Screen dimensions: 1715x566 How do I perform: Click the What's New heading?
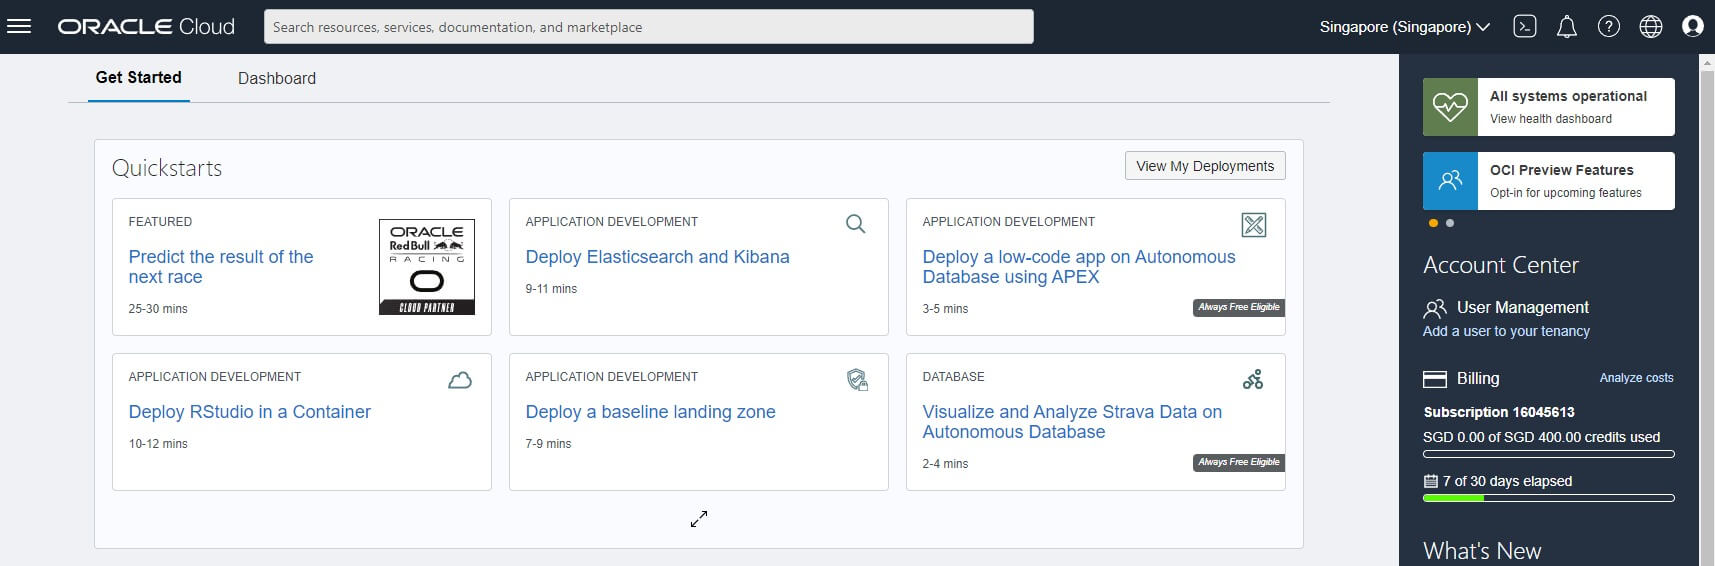1482,551
